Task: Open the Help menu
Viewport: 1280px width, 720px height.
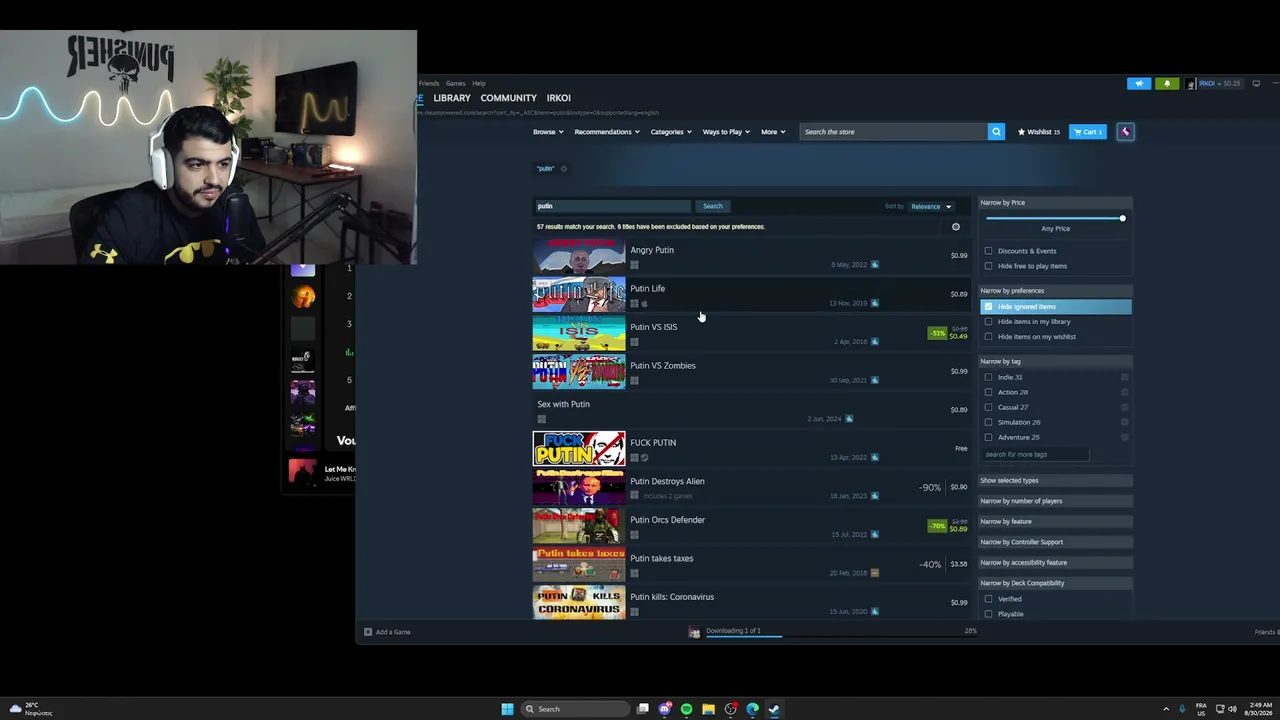Action: [x=479, y=83]
